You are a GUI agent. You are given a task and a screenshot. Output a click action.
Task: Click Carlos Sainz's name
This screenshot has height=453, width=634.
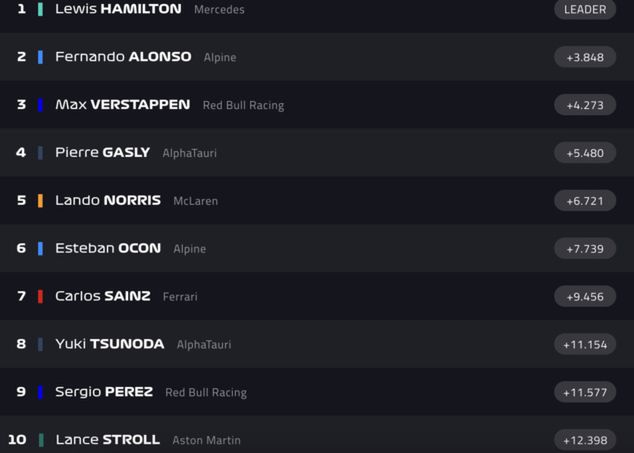click(x=103, y=297)
